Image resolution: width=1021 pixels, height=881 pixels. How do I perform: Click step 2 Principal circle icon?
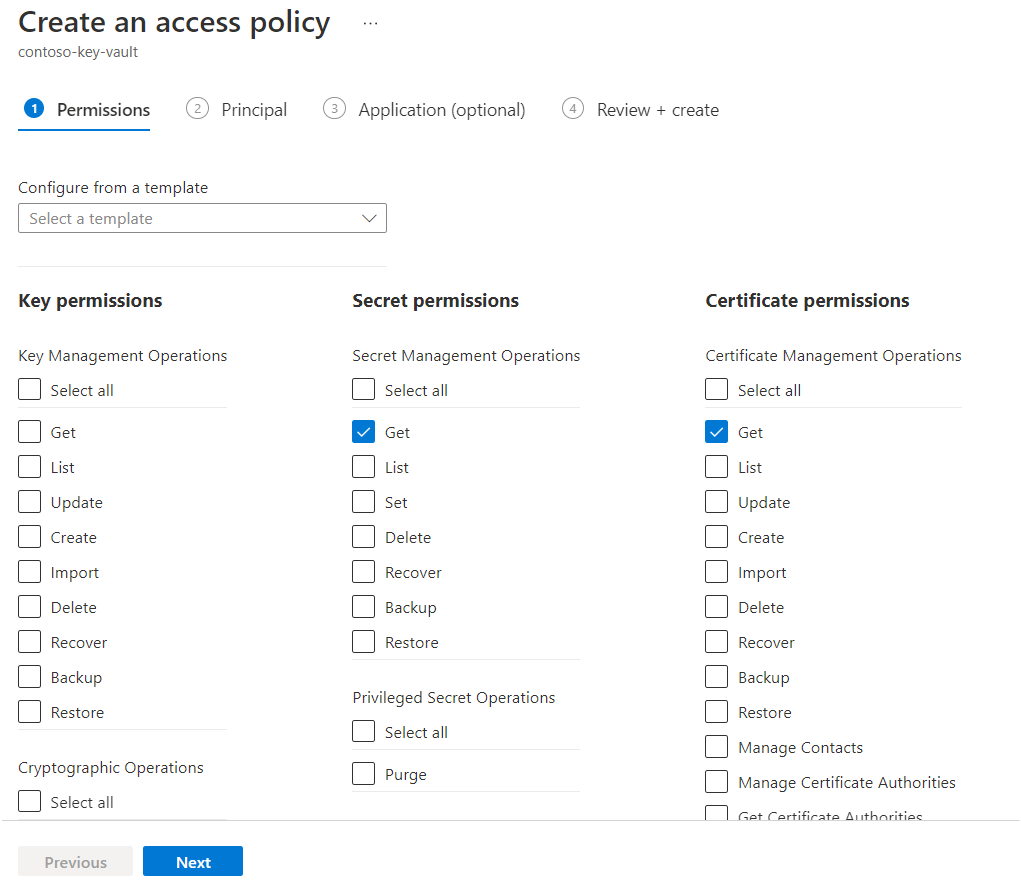[197, 109]
